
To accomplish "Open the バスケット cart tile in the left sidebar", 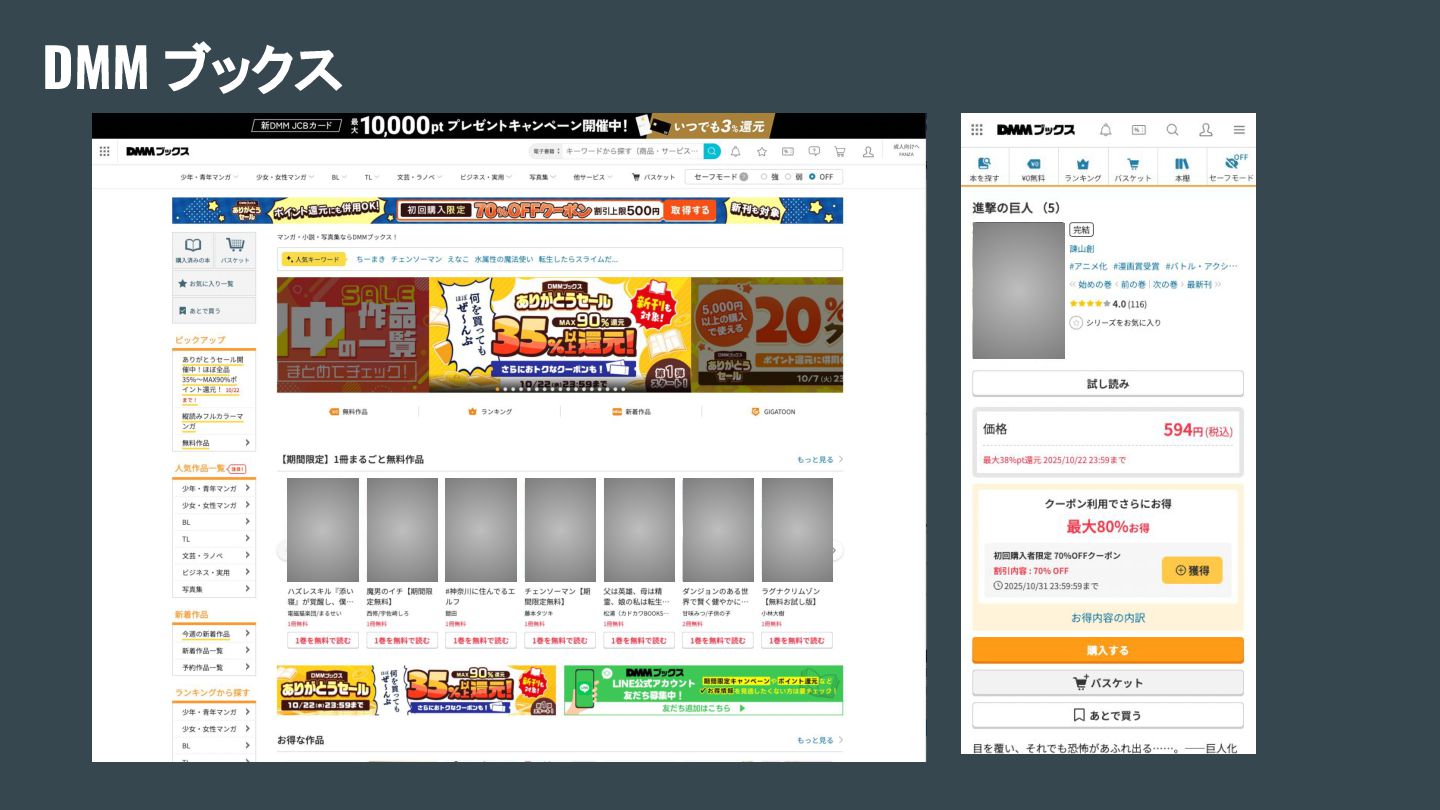I will pos(235,250).
